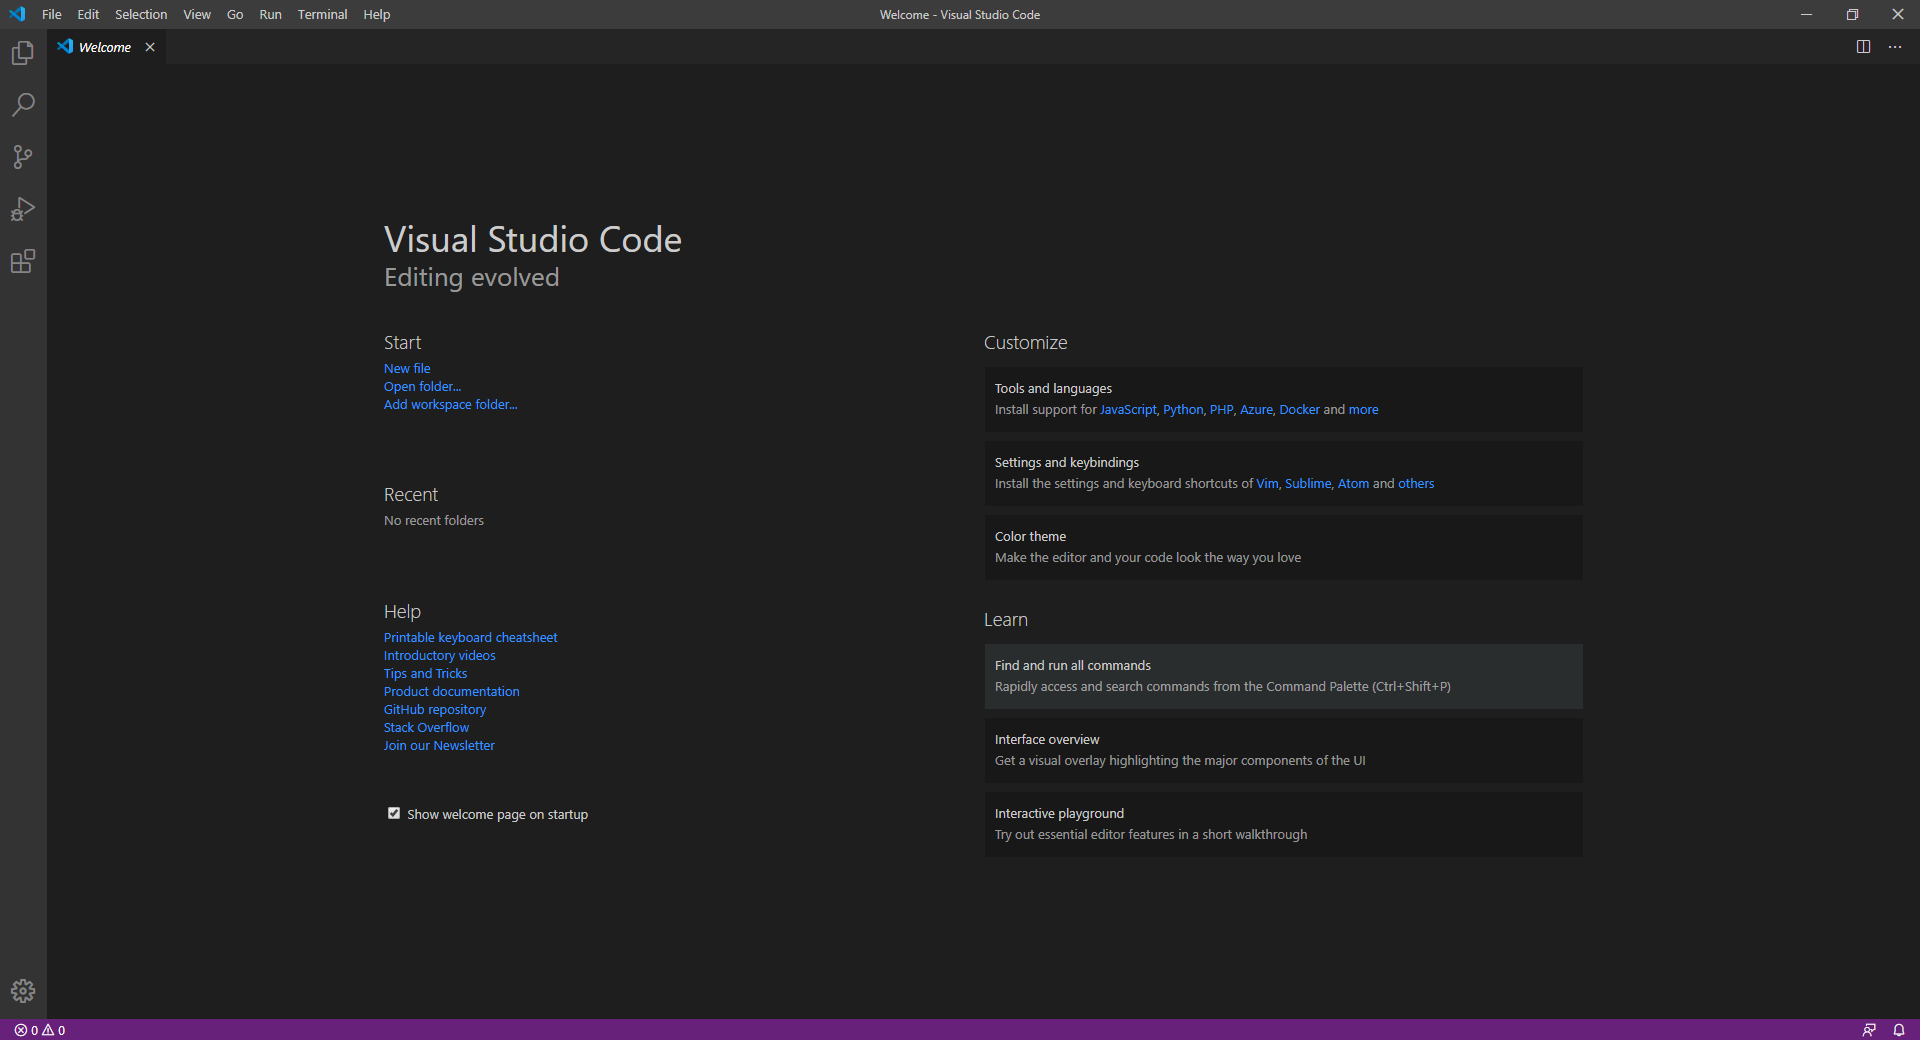The image size is (1920, 1040).
Task: Install Docker support link
Action: click(1299, 409)
